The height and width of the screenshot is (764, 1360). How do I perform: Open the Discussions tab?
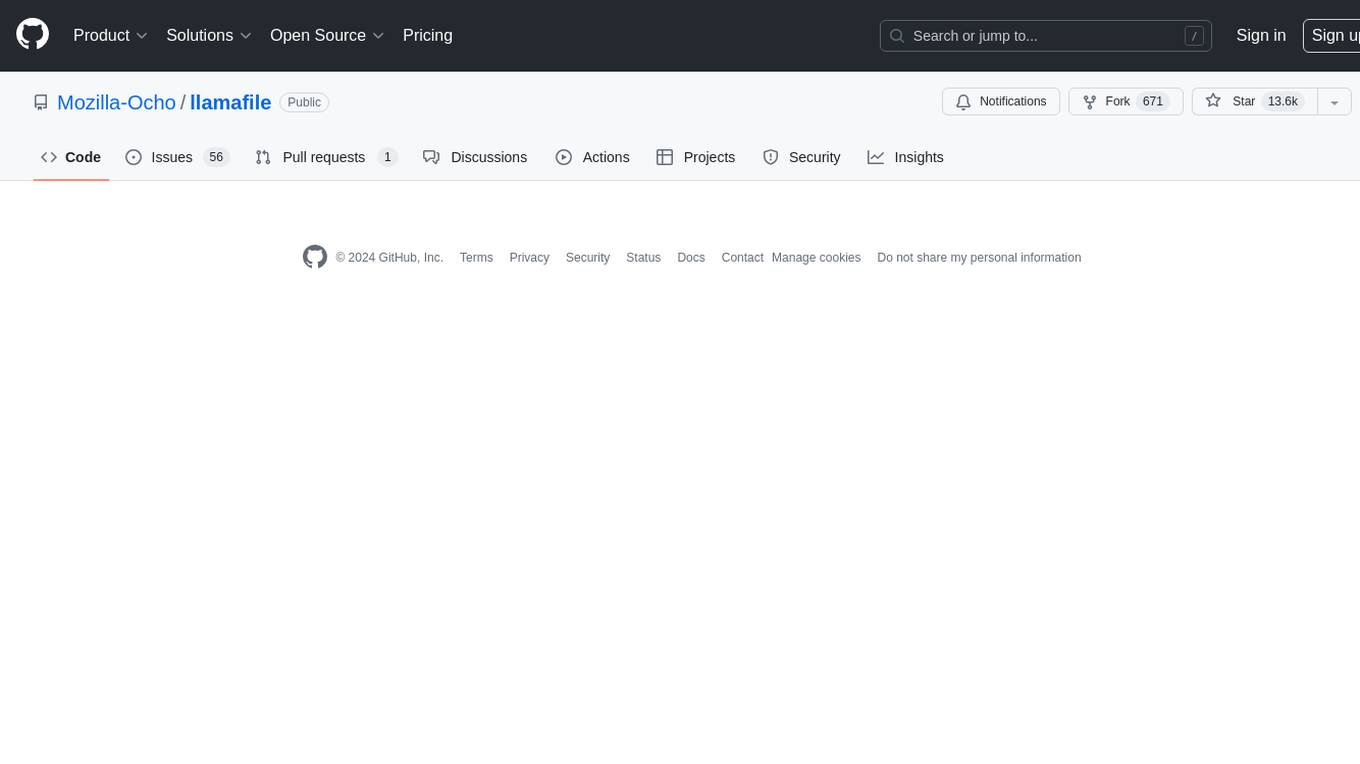click(x=475, y=157)
